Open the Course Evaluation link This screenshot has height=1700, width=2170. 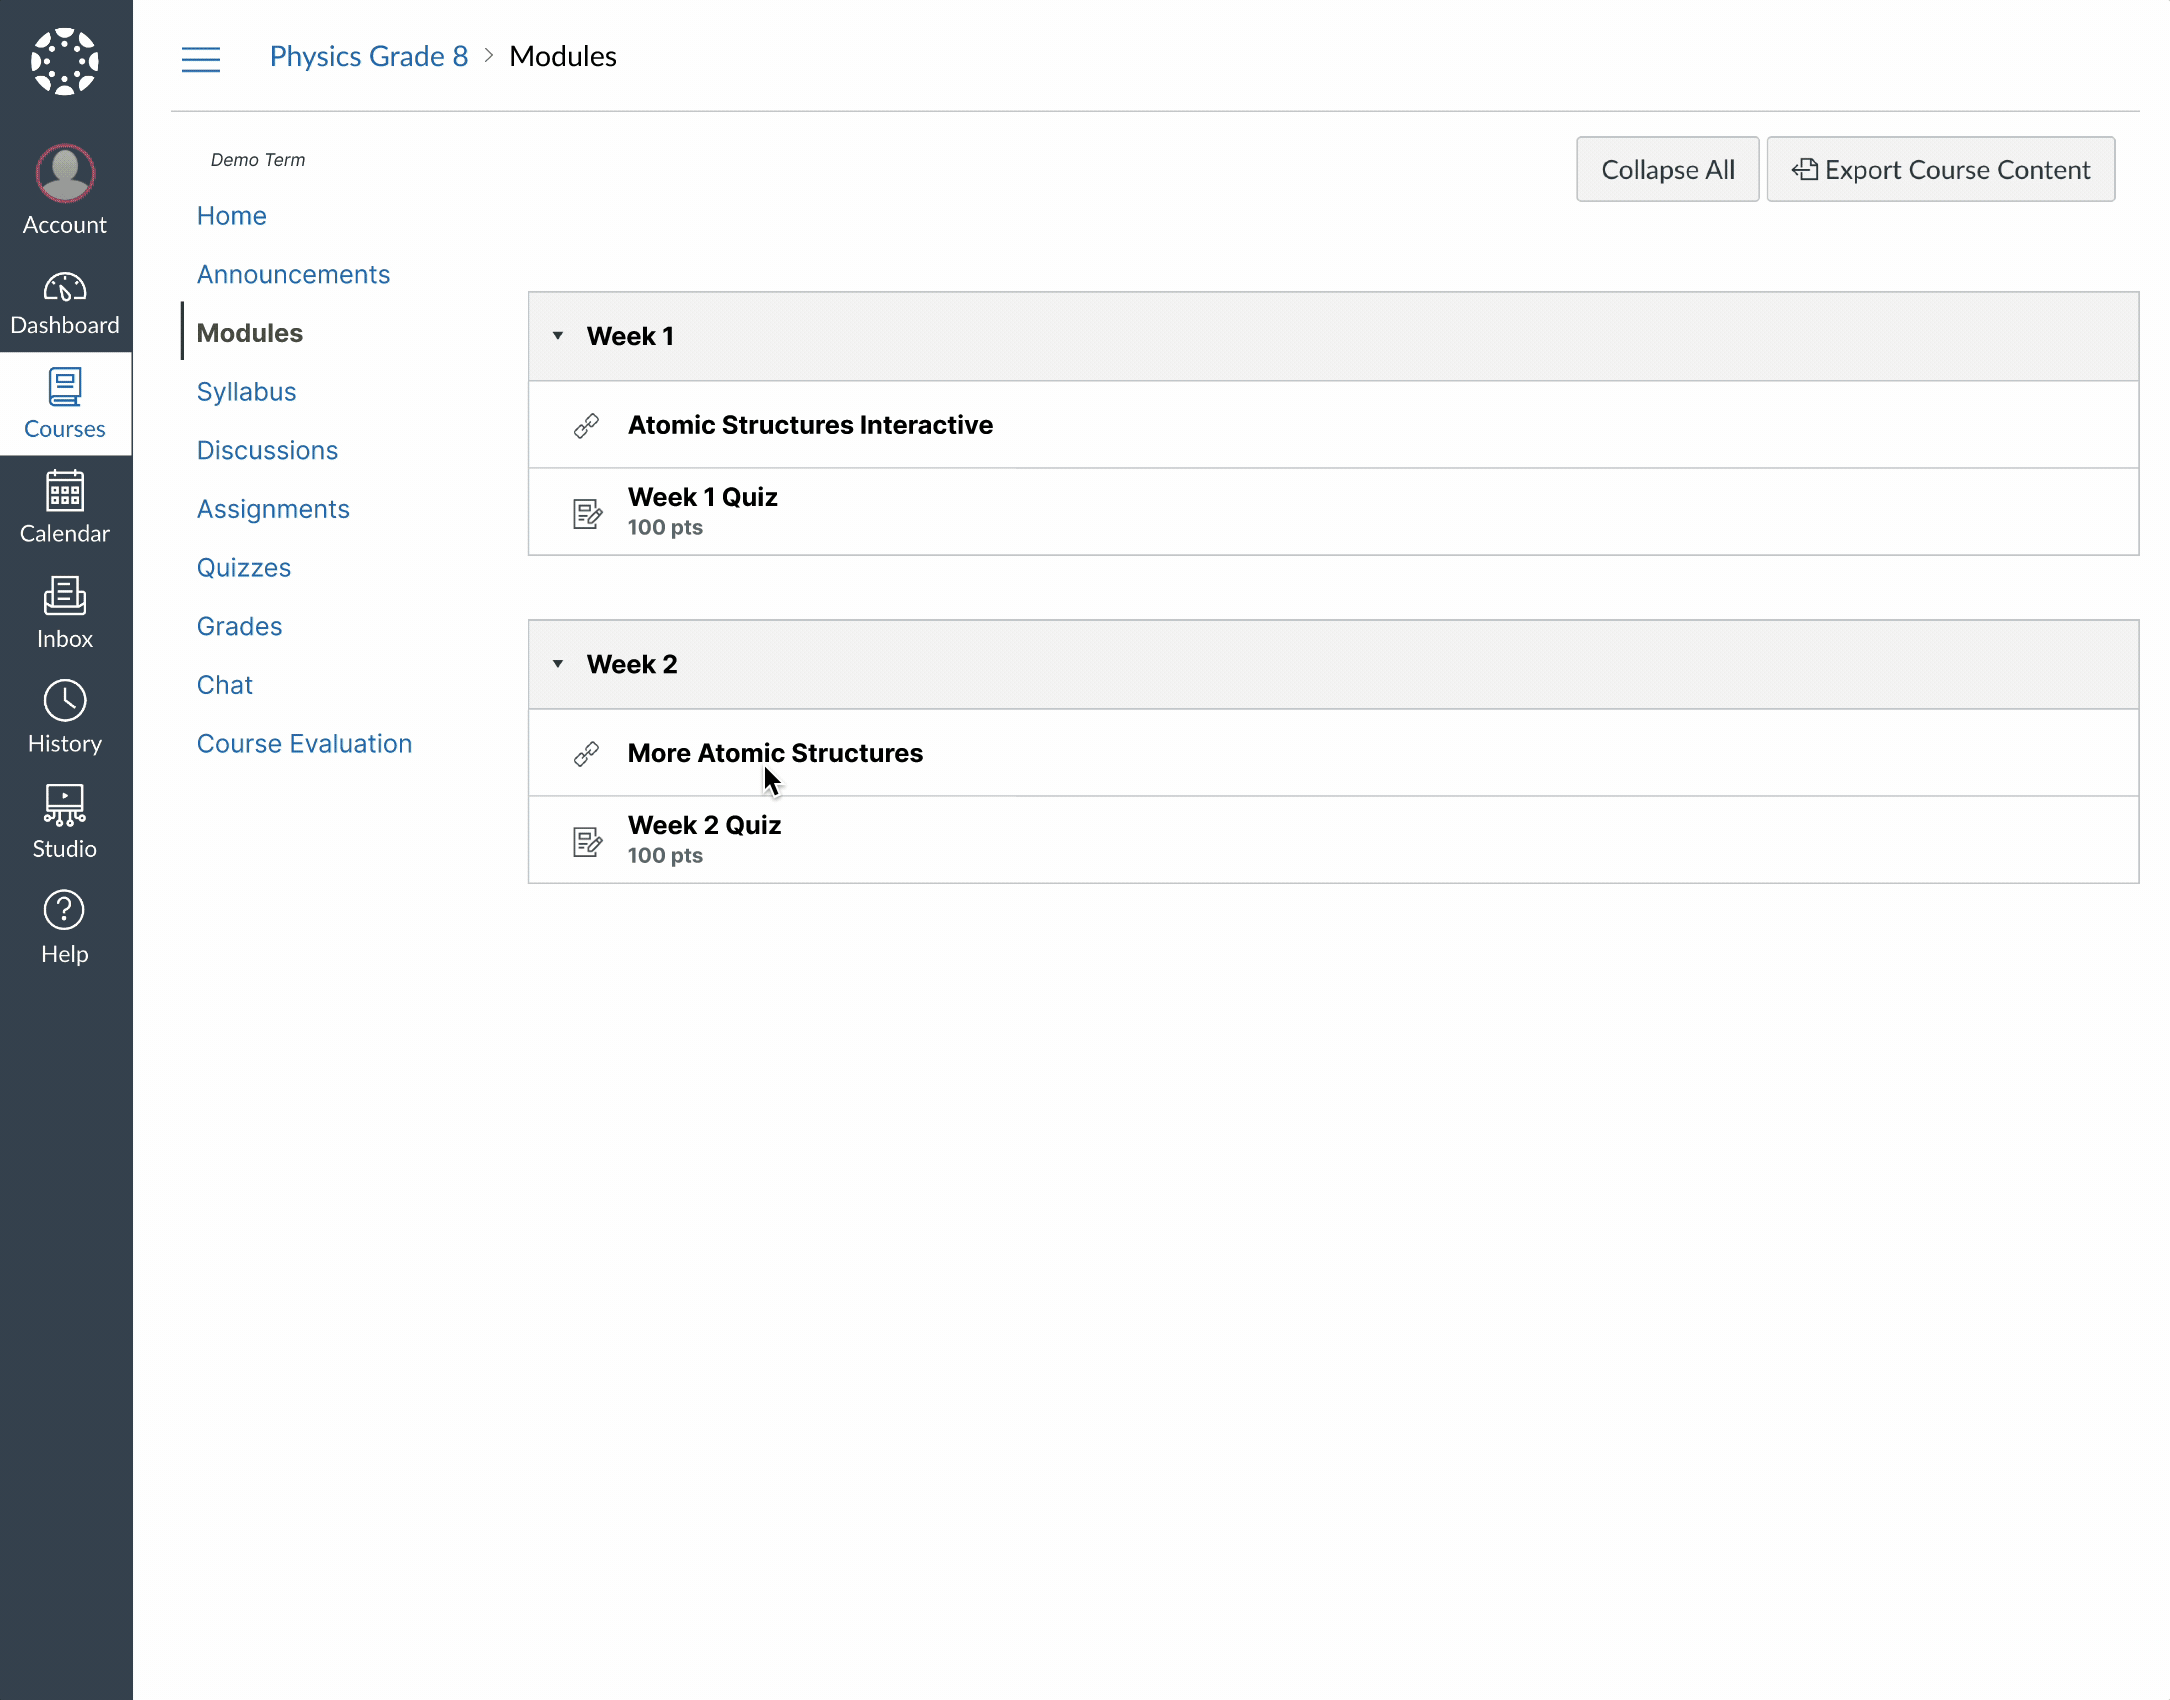[x=304, y=744]
